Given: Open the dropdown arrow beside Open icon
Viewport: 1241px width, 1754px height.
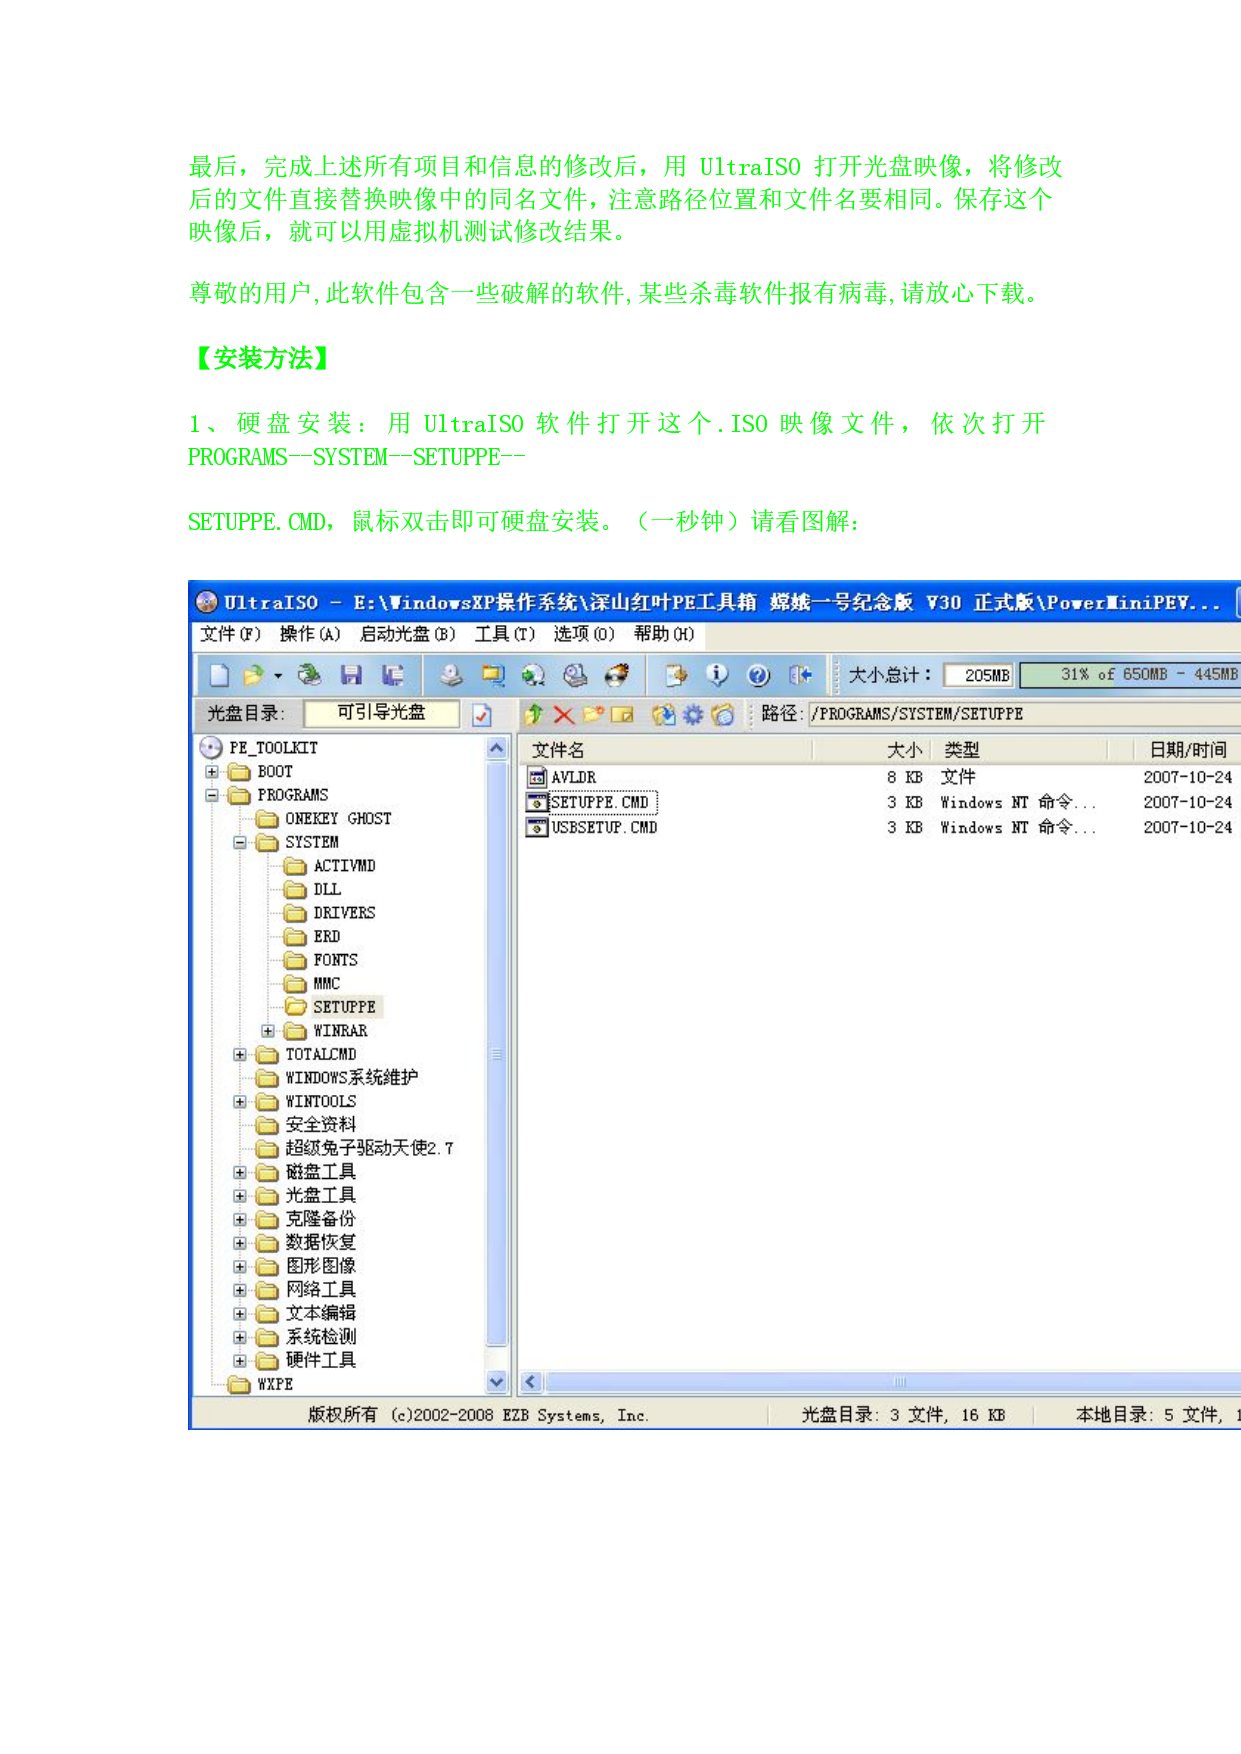Looking at the screenshot, I should pos(278,676).
